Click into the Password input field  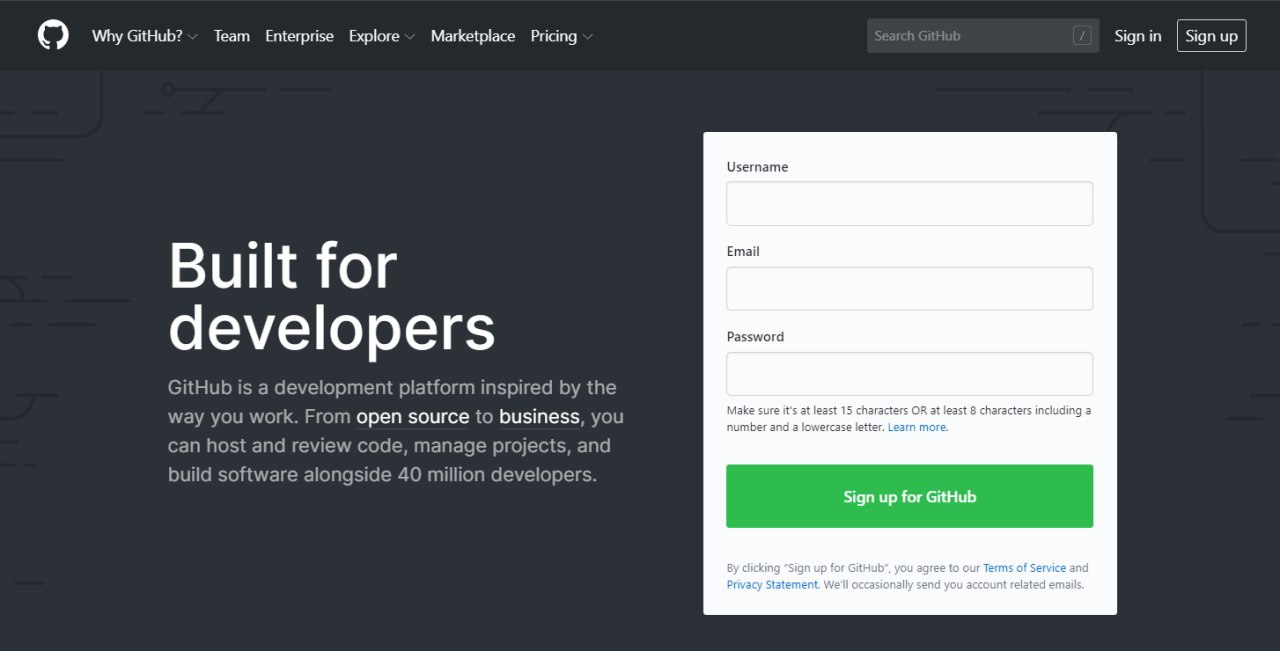coord(909,374)
